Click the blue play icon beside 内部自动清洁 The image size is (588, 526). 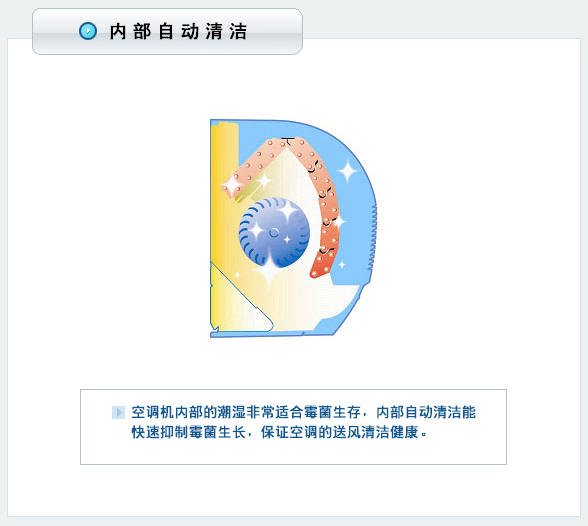(88, 31)
